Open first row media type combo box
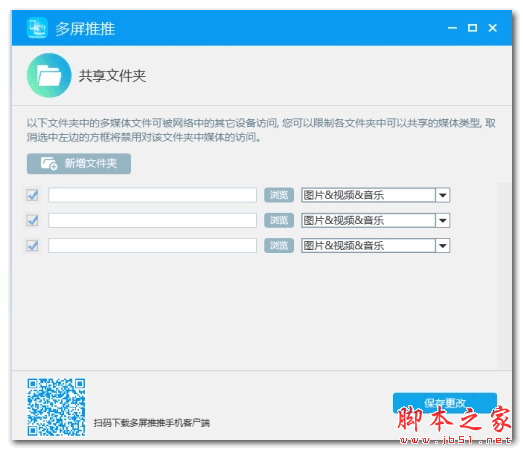The image size is (523, 451). (x=376, y=195)
